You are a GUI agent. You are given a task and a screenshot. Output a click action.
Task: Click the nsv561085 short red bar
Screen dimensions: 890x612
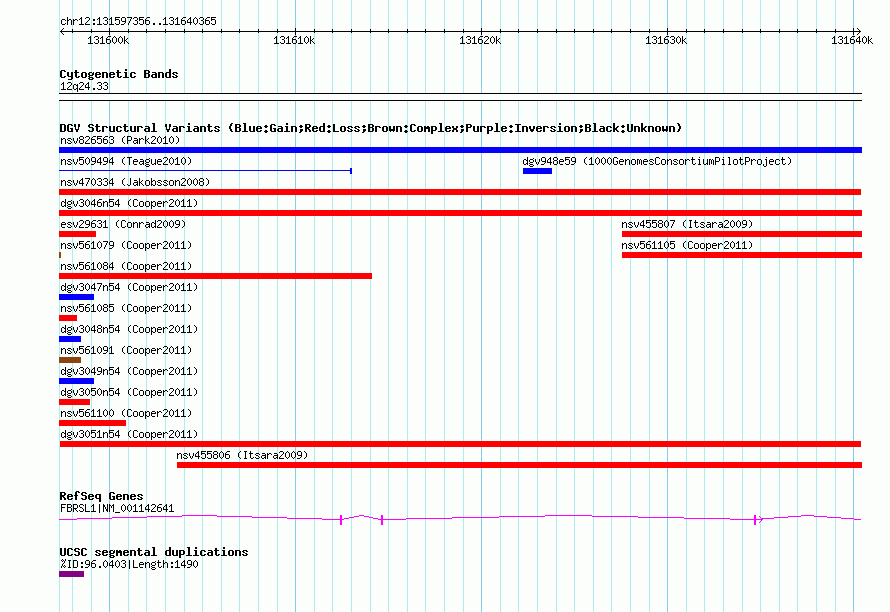coord(68,318)
